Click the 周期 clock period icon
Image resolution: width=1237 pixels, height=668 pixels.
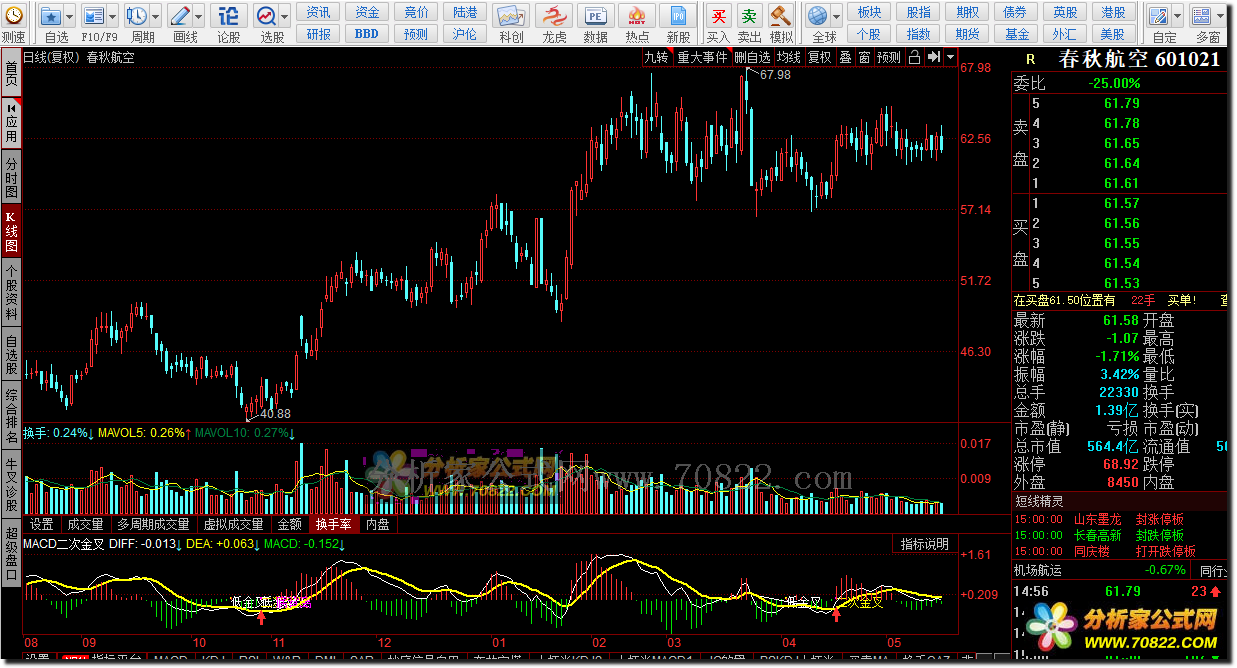click(137, 16)
